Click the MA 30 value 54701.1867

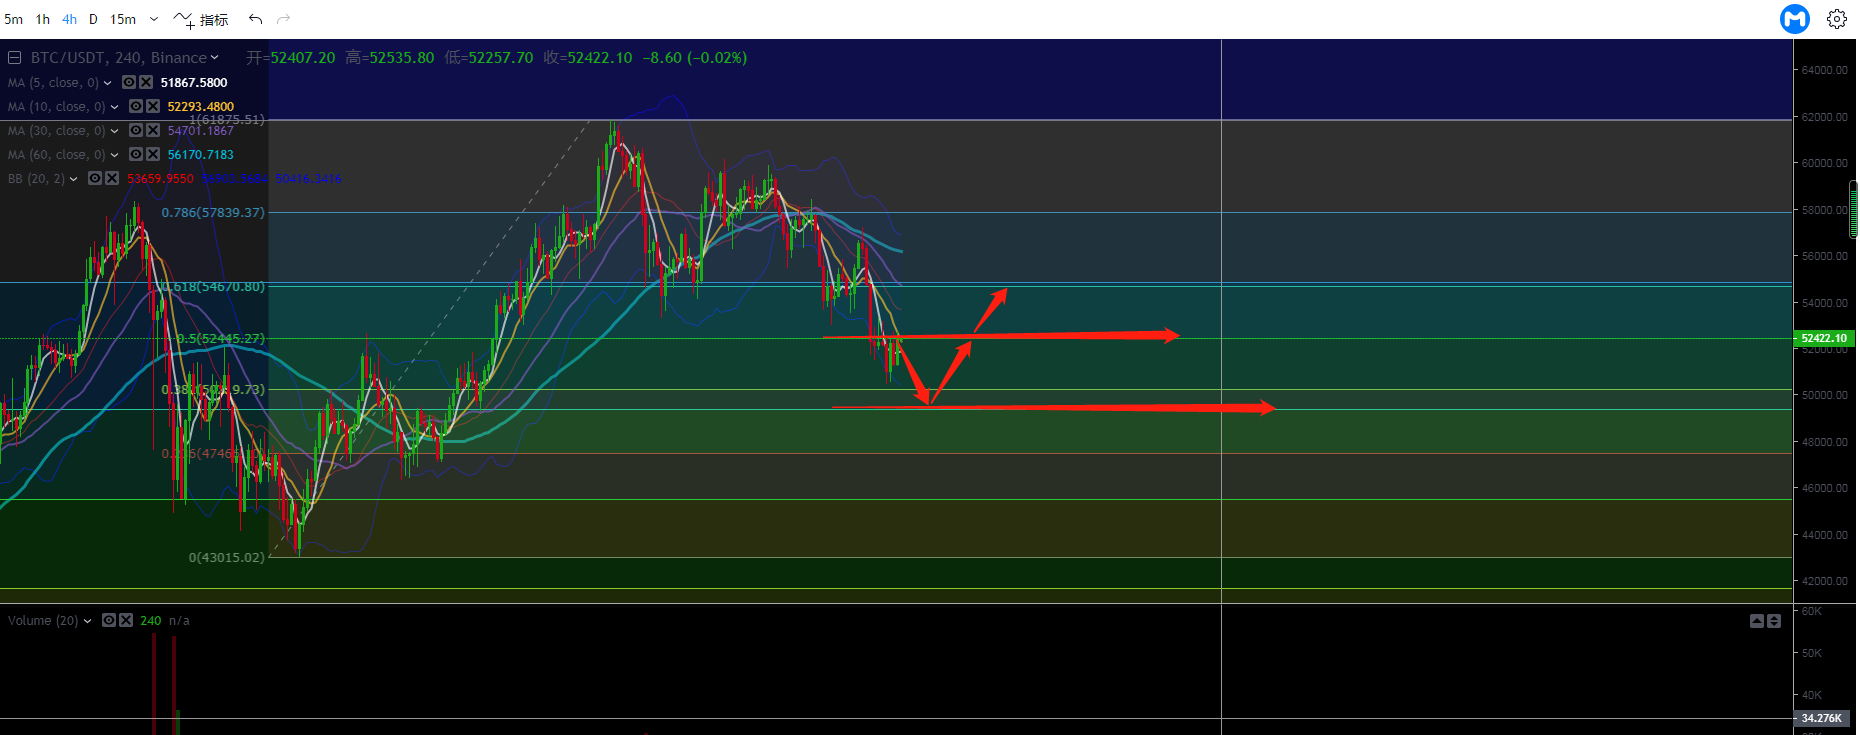point(201,131)
